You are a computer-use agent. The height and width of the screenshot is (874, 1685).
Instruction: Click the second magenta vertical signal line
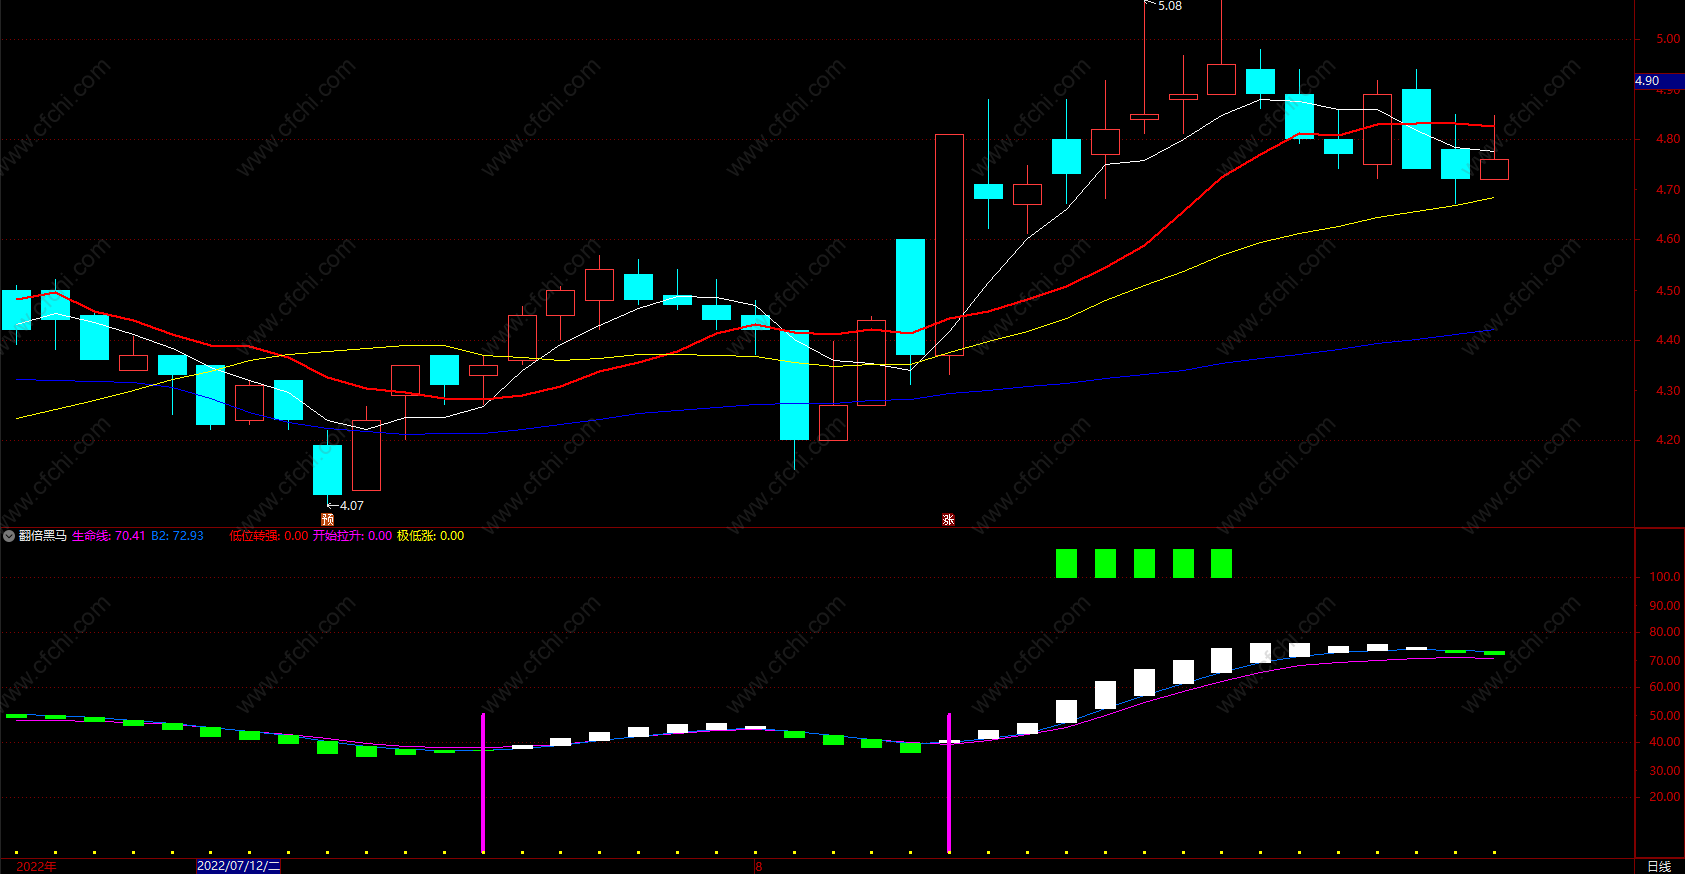coord(949,782)
